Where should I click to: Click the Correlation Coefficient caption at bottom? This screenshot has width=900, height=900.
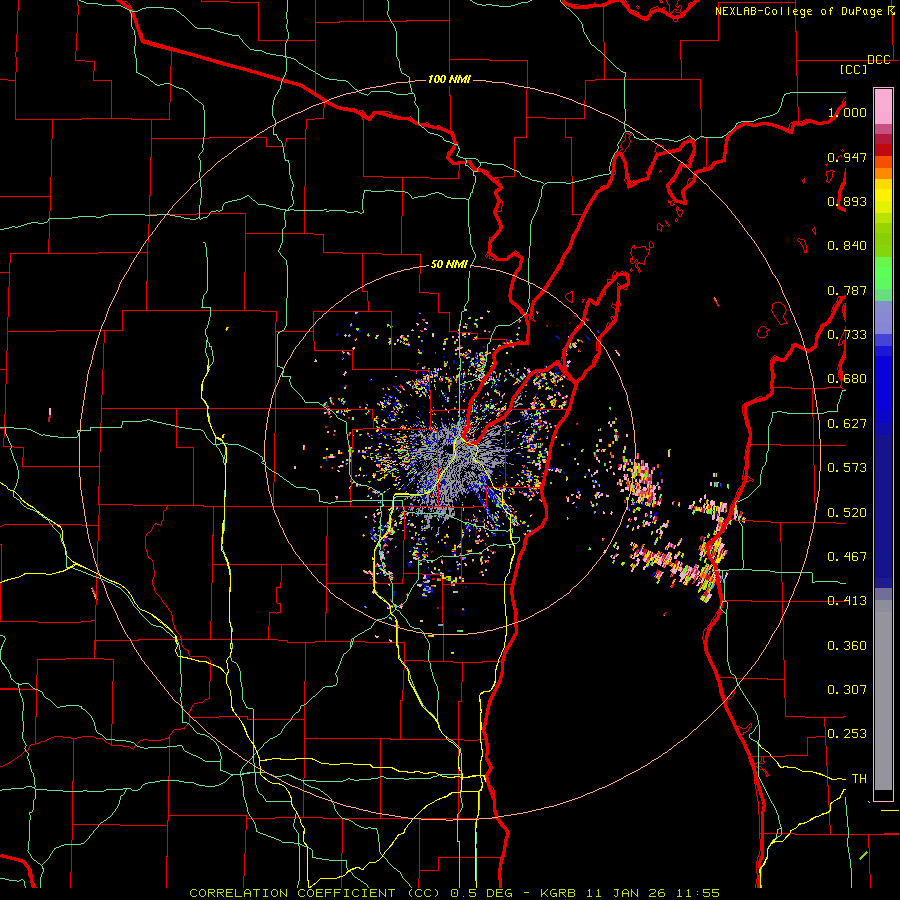pos(454,893)
